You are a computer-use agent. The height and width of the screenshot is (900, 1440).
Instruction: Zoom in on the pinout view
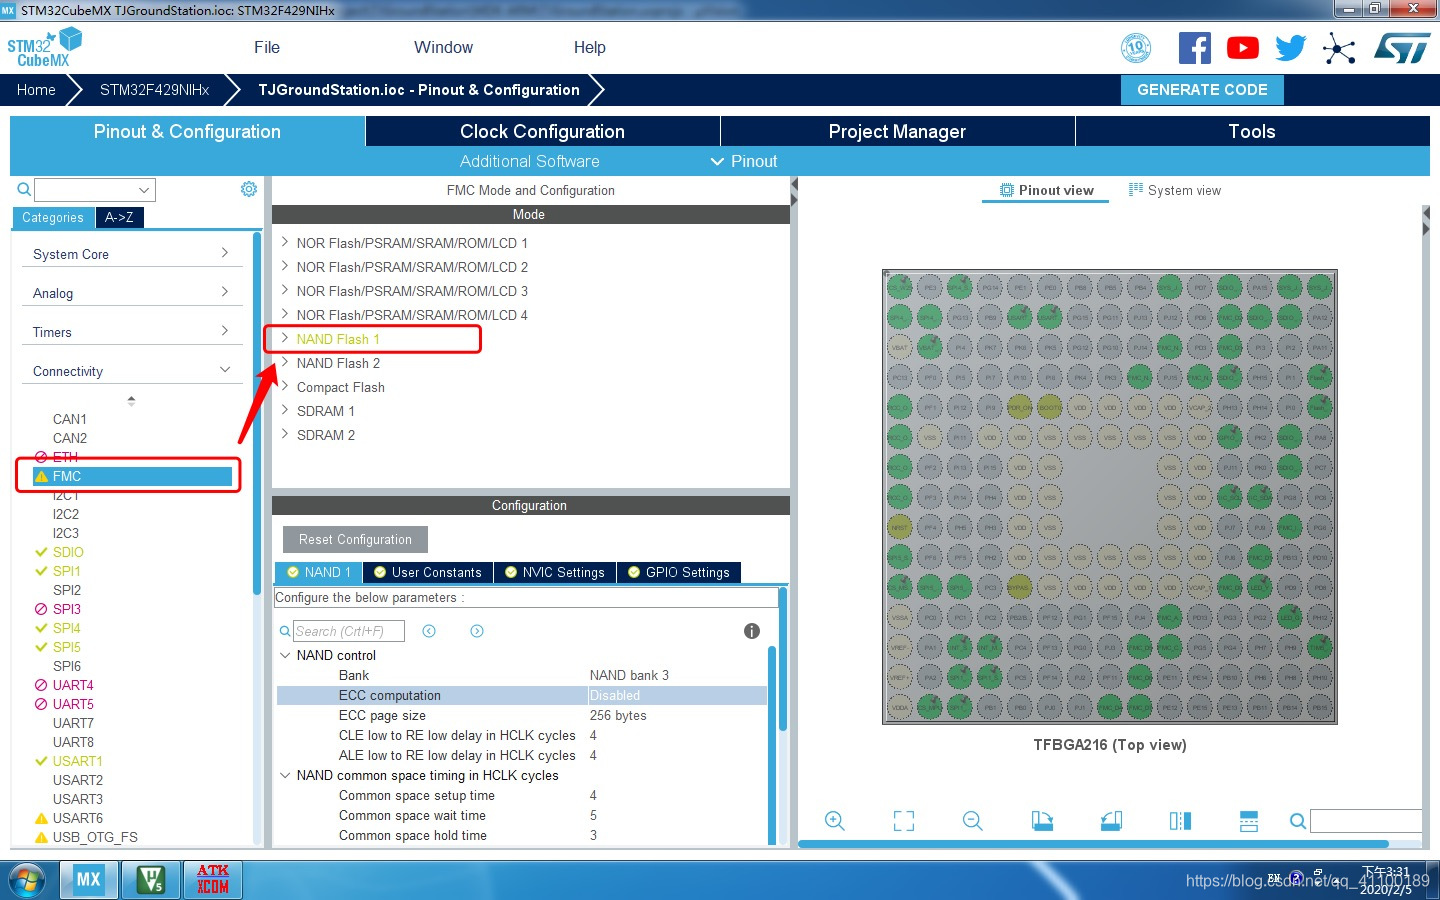[x=835, y=821]
